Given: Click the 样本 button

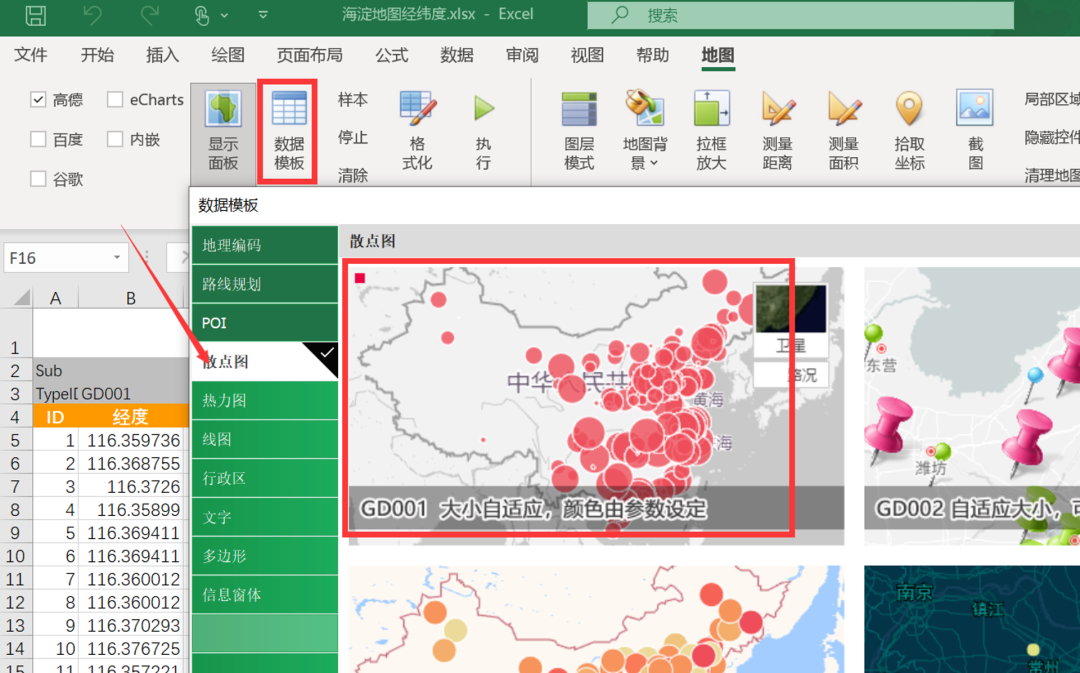Looking at the screenshot, I should tap(353, 100).
